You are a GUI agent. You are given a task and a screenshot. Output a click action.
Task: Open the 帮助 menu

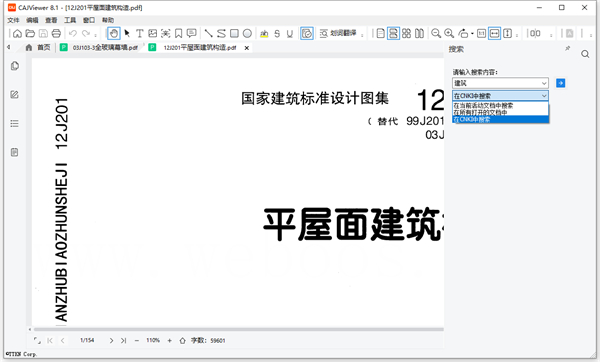click(x=108, y=20)
